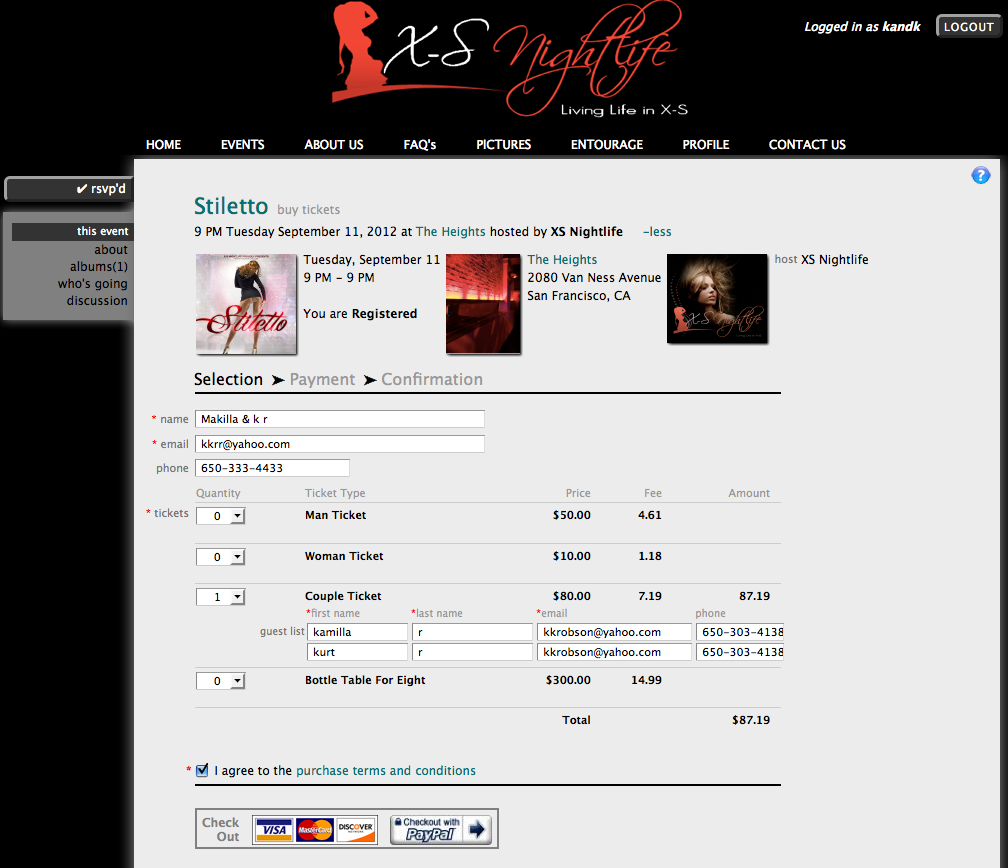
Task: Click the MasterCard icon
Action: [x=315, y=830]
